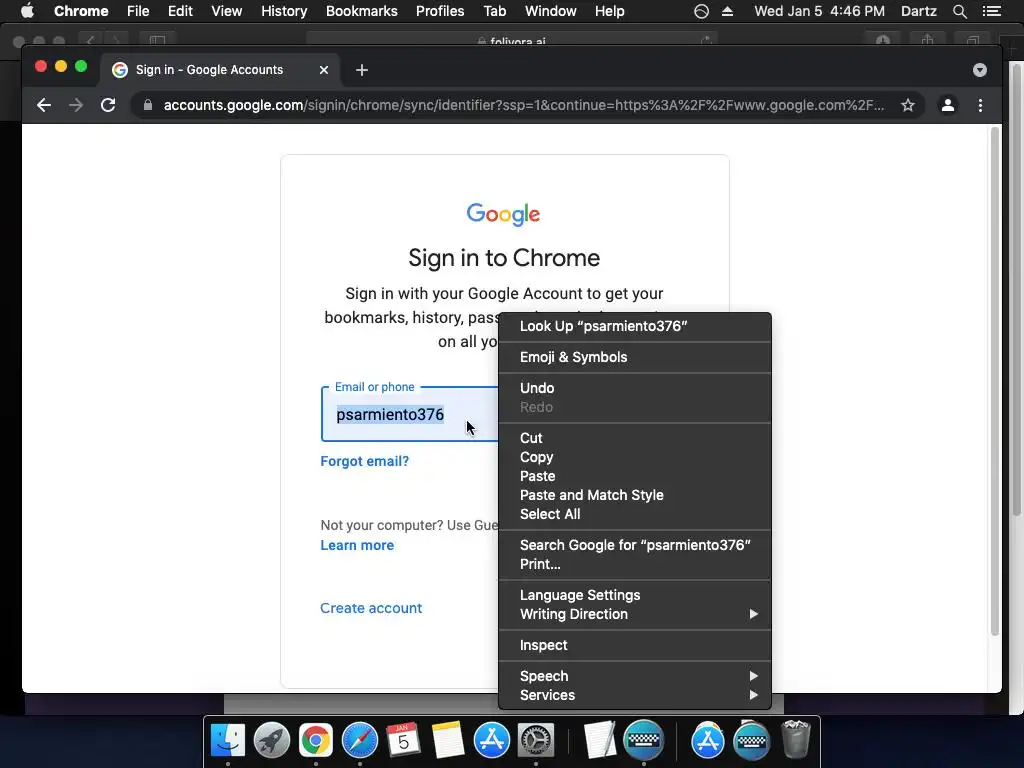Click the Chrome icon in the Dock
1024x768 pixels.
[315, 741]
